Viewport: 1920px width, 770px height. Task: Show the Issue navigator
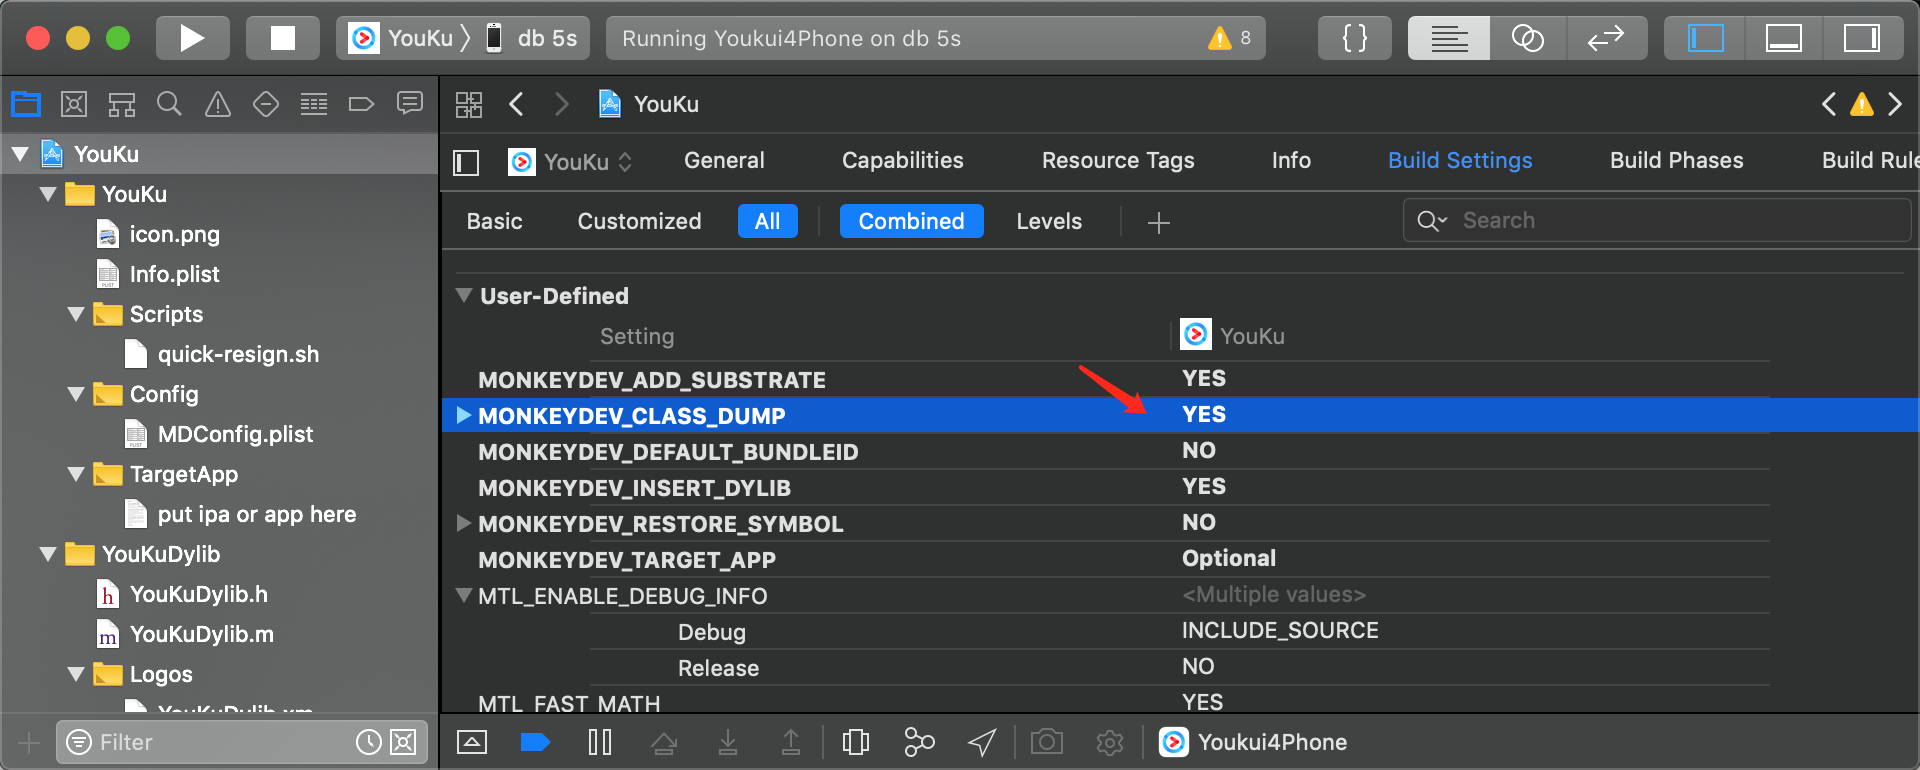click(218, 103)
